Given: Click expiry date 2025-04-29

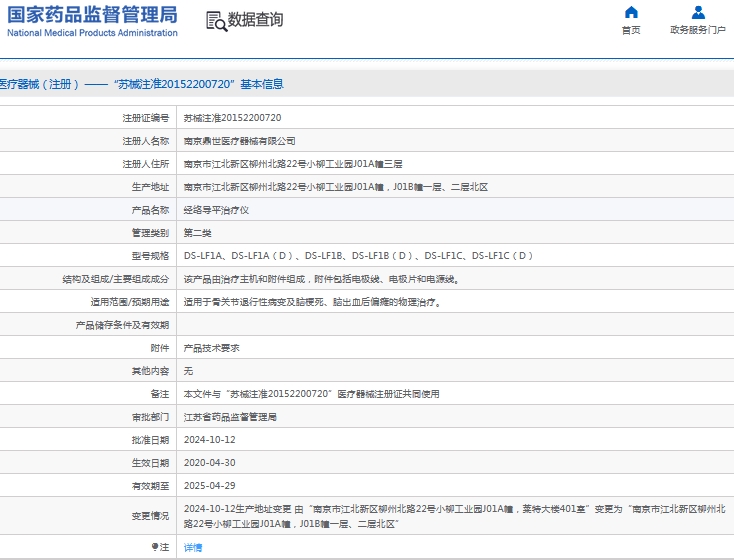Looking at the screenshot, I should [x=210, y=486].
